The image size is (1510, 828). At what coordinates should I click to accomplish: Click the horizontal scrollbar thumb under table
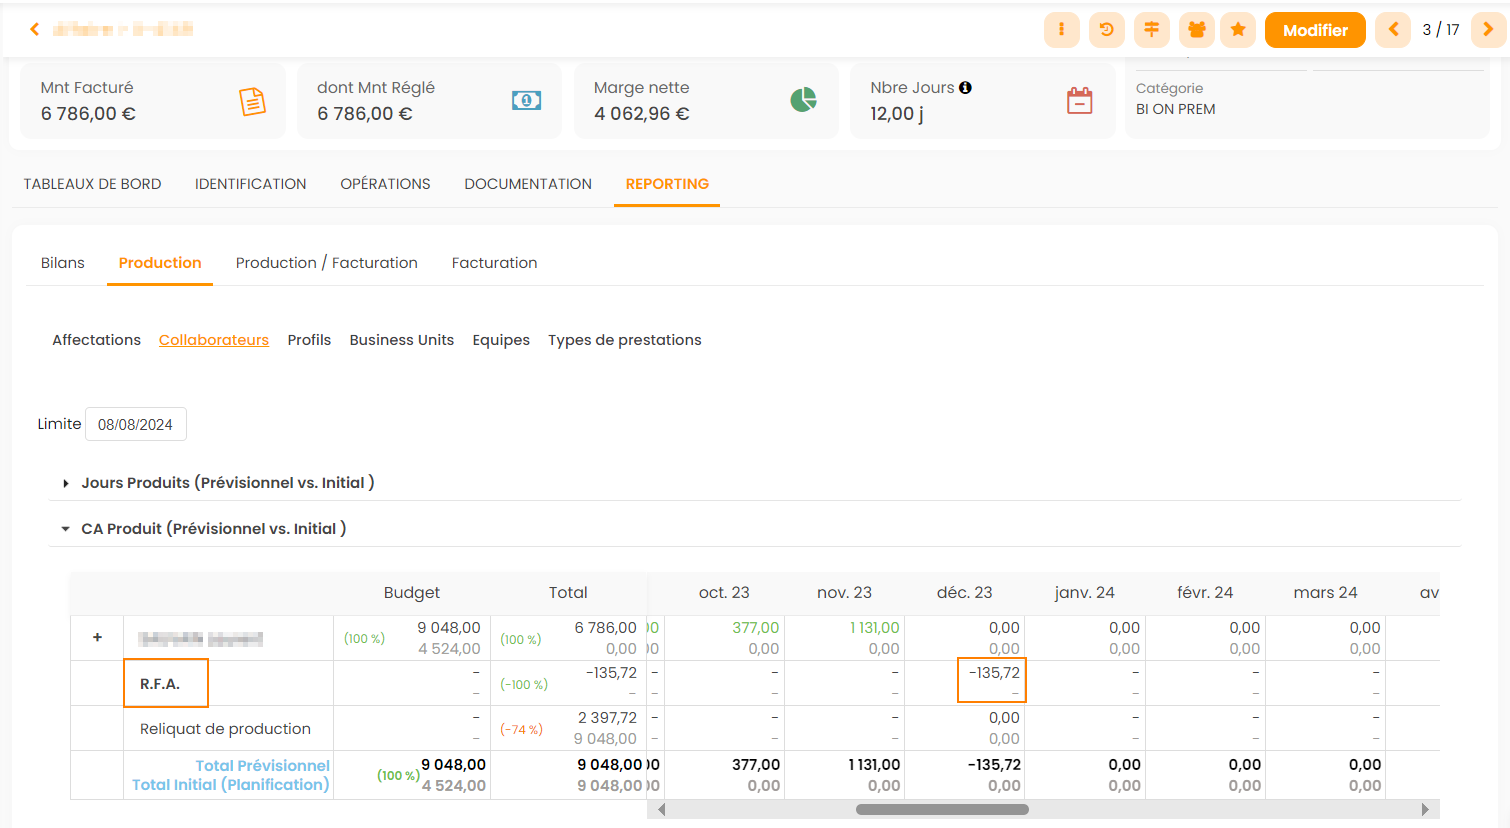[x=942, y=810]
